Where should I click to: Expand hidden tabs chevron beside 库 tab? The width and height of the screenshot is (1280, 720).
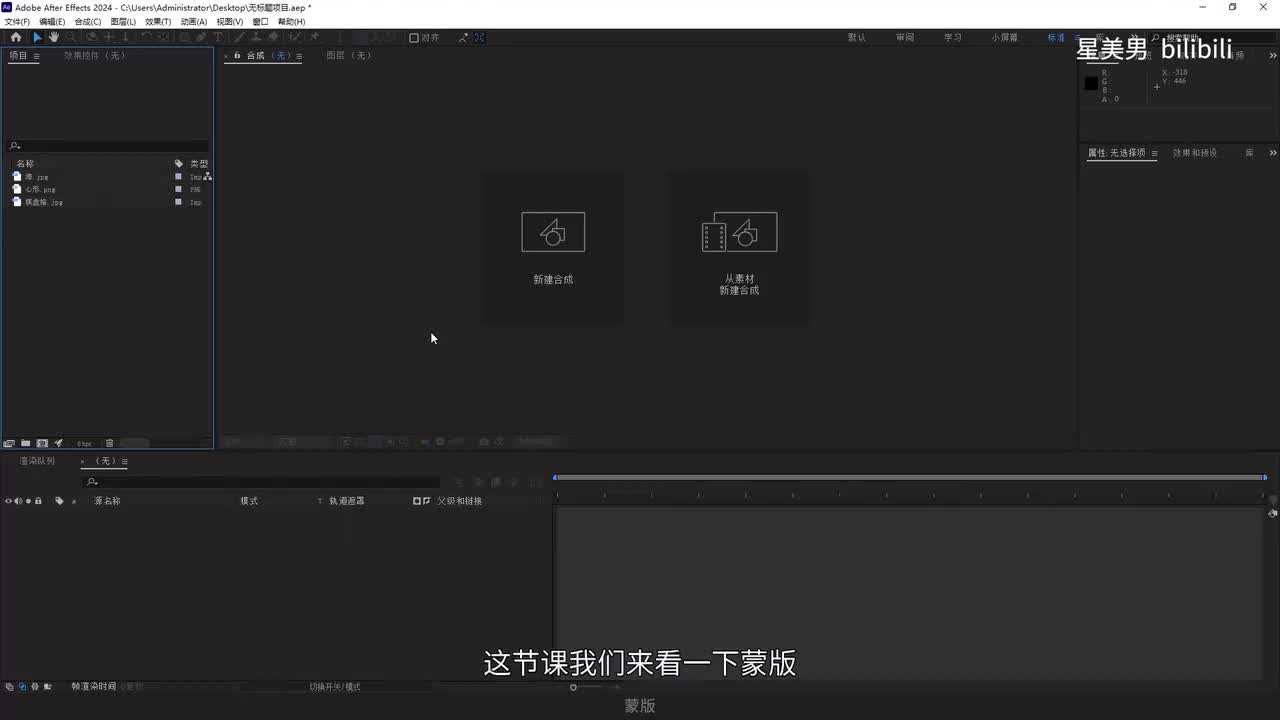pos(1272,153)
